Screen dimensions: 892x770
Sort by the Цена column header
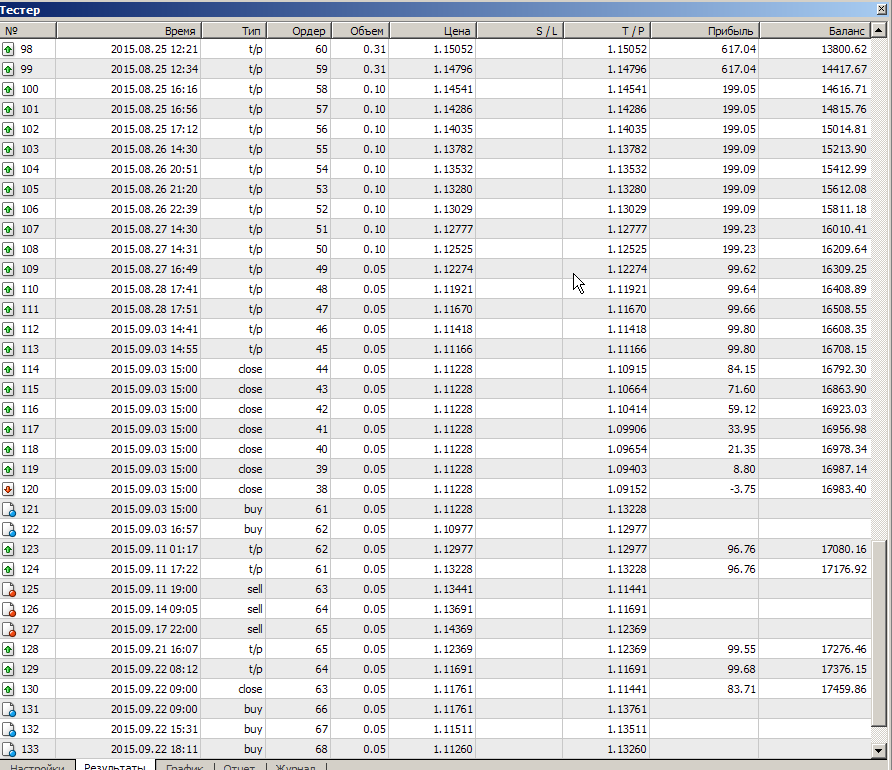(x=433, y=31)
